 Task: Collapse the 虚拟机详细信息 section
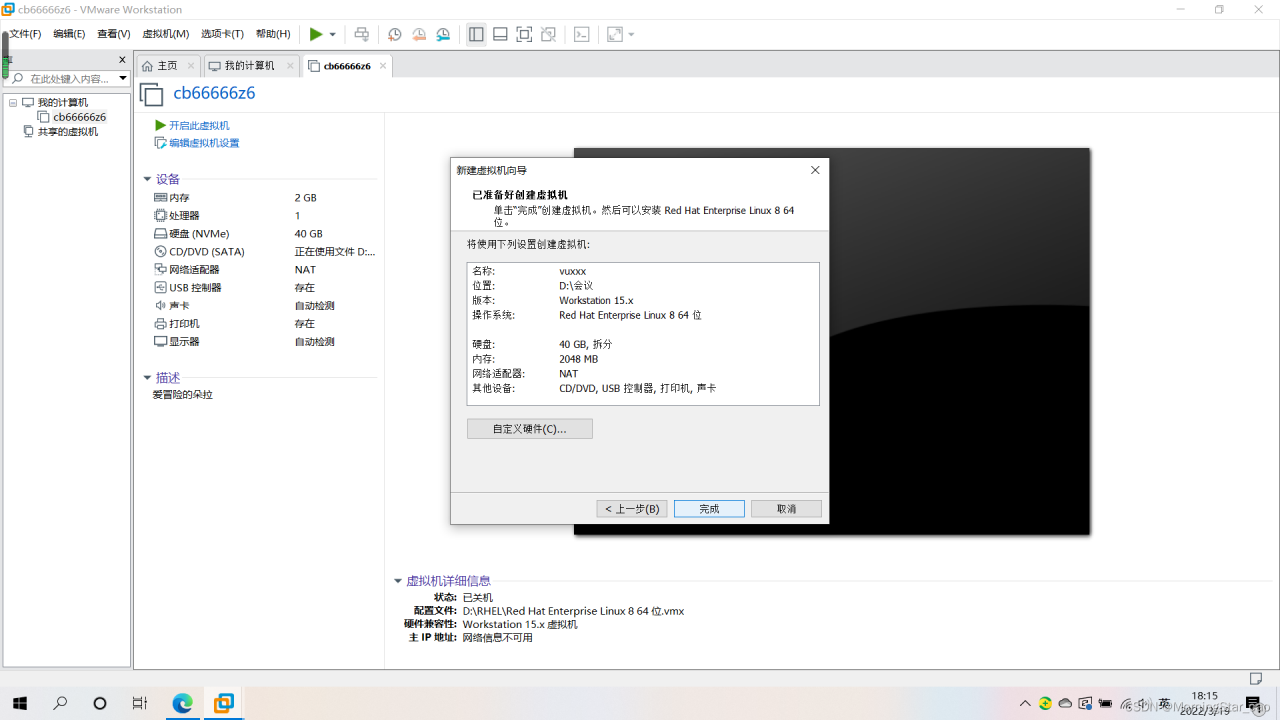coord(398,581)
